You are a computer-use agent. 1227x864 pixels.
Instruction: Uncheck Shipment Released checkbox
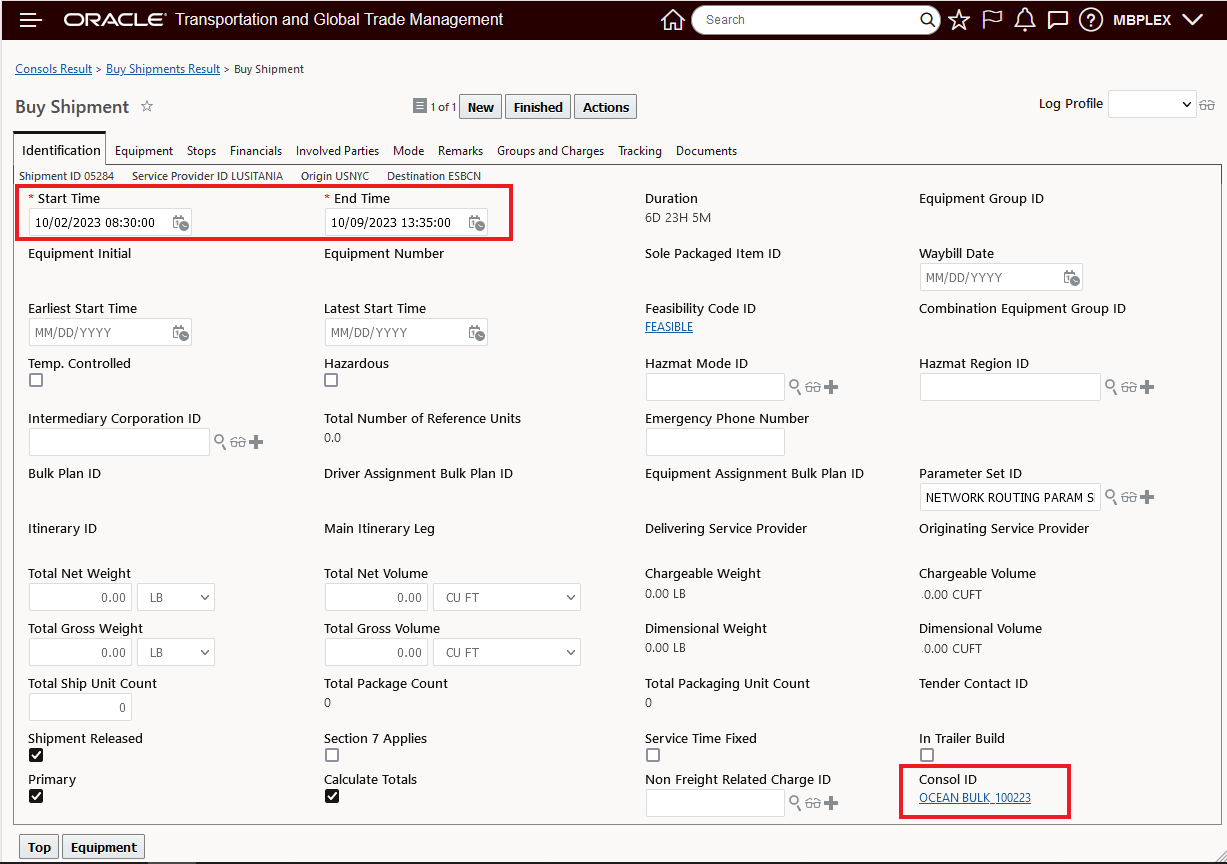click(x=36, y=755)
